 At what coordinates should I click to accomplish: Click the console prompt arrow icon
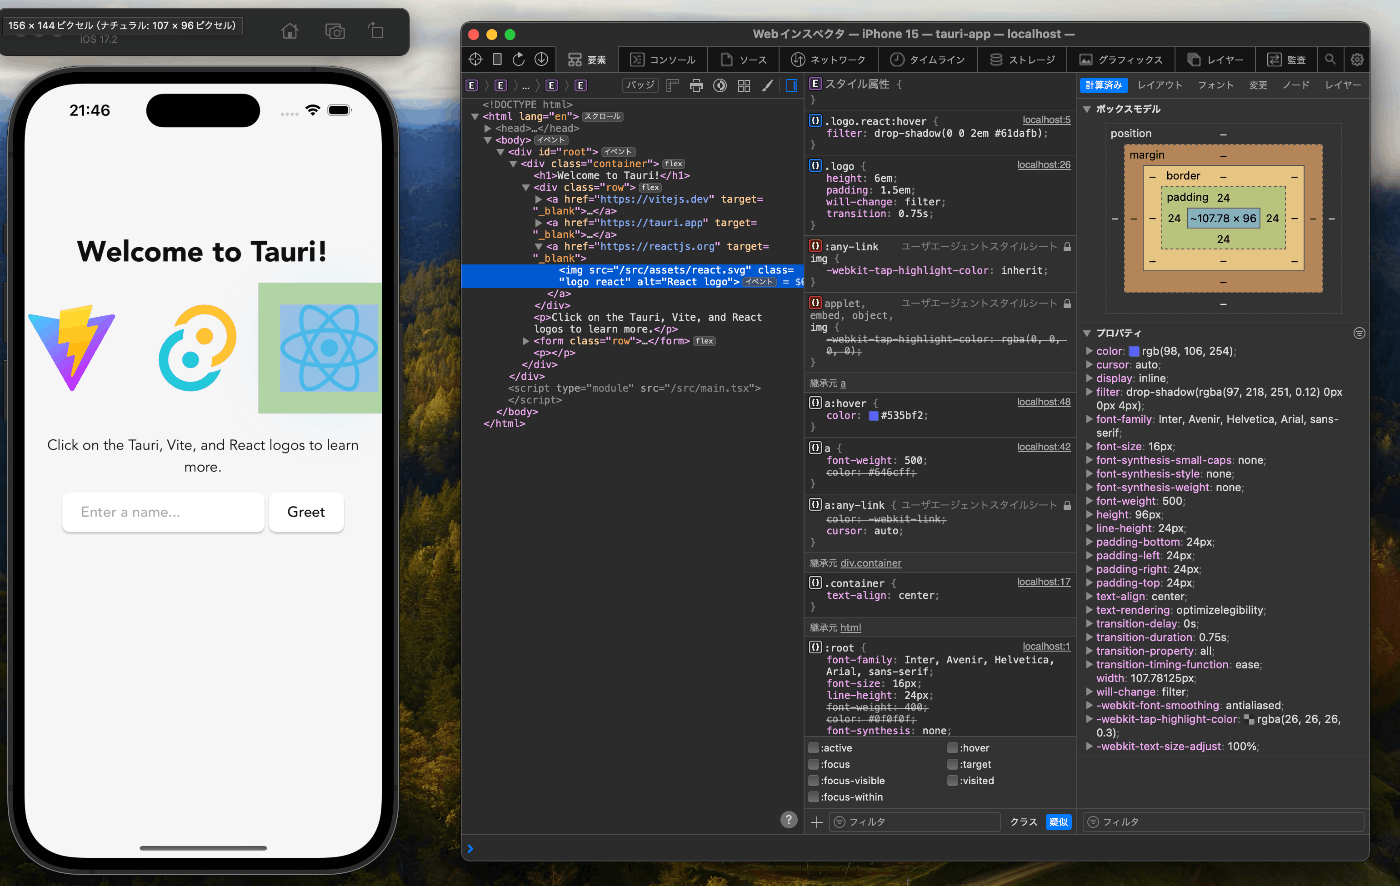(470, 849)
